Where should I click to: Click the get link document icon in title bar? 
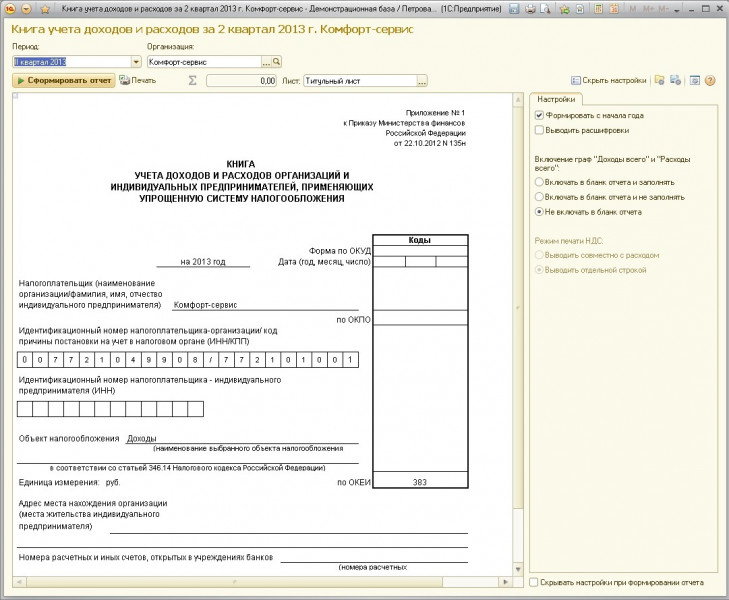[x=580, y=9]
